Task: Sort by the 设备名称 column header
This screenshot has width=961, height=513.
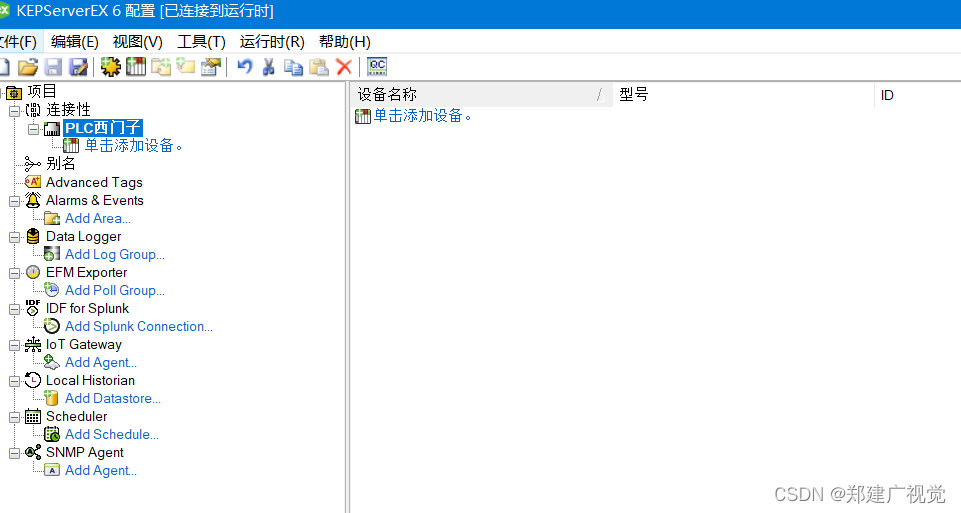Action: tap(482, 94)
